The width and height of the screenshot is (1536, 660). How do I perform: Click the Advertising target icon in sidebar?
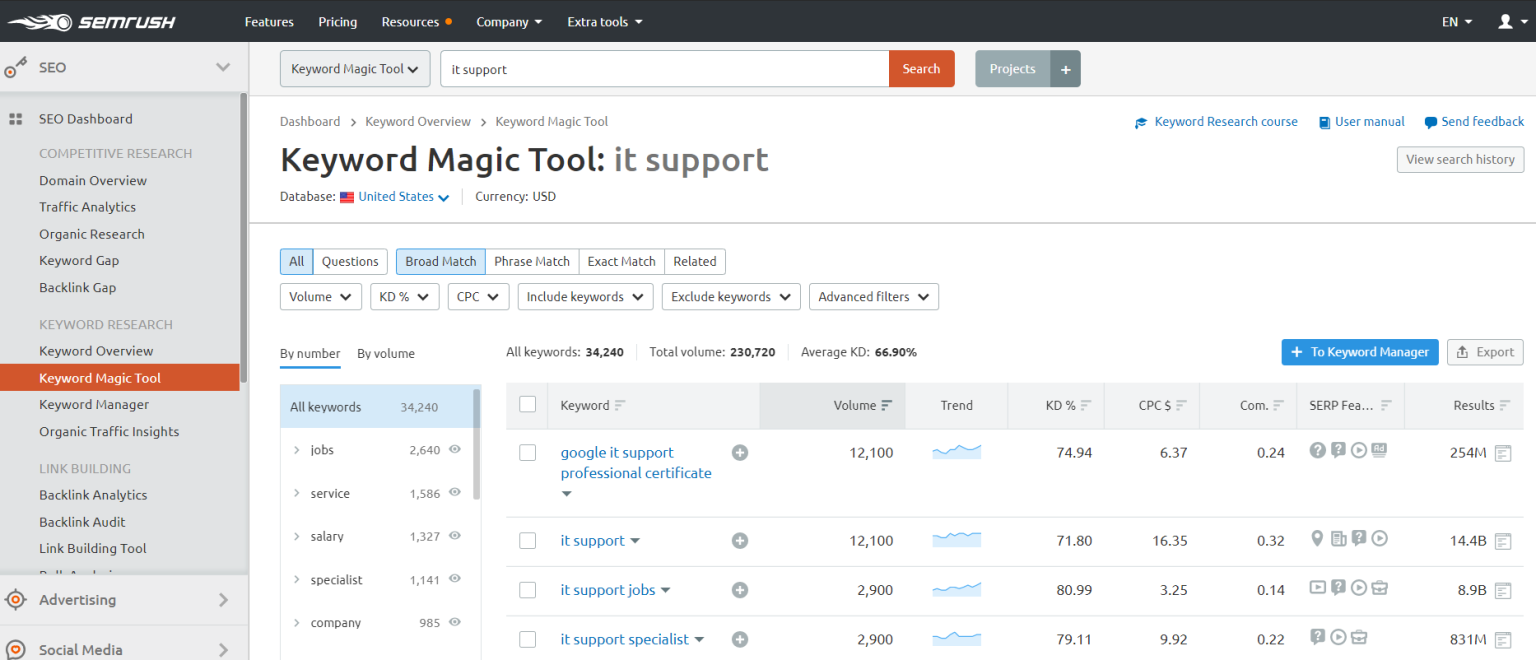(16, 600)
